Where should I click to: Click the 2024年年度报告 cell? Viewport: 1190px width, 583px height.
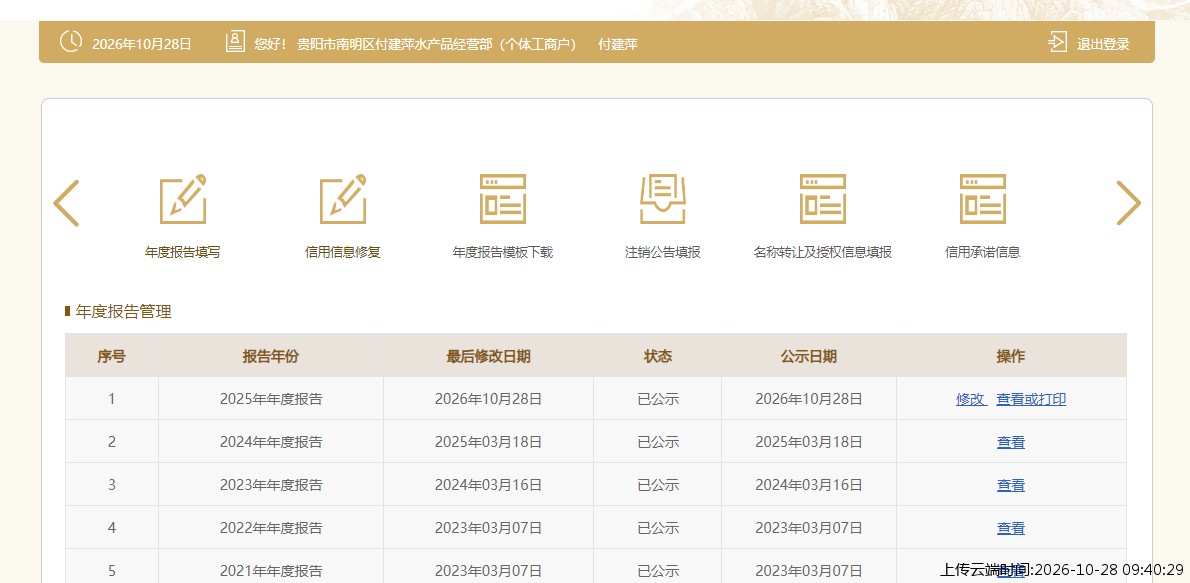tap(271, 442)
